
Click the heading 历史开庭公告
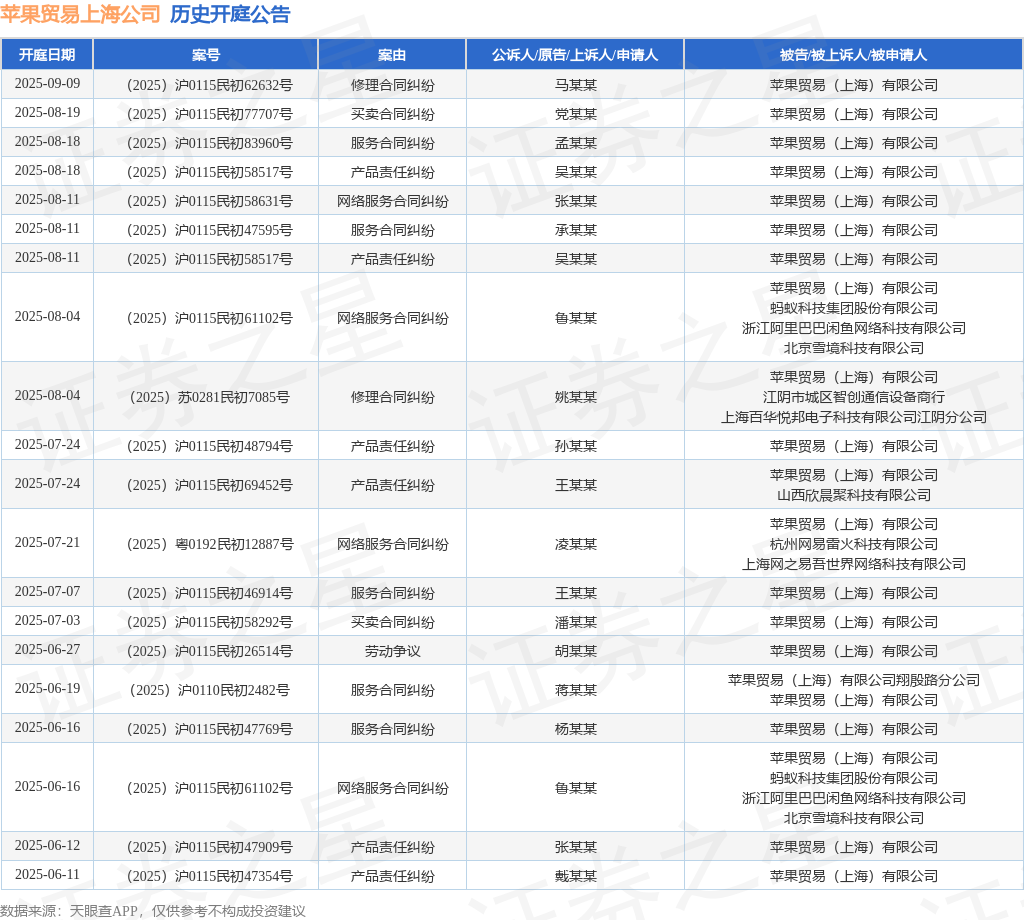click(230, 14)
